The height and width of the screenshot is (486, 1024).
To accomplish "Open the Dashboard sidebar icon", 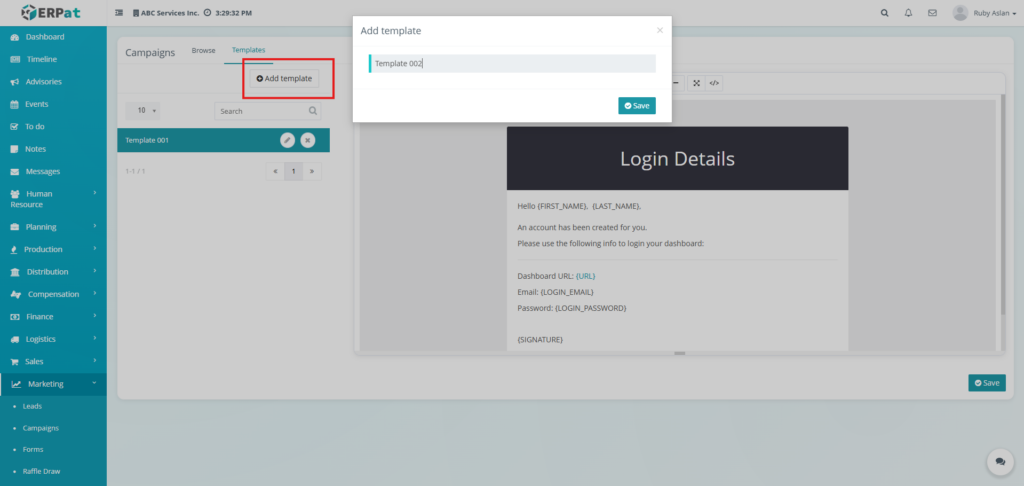I will 15,37.
